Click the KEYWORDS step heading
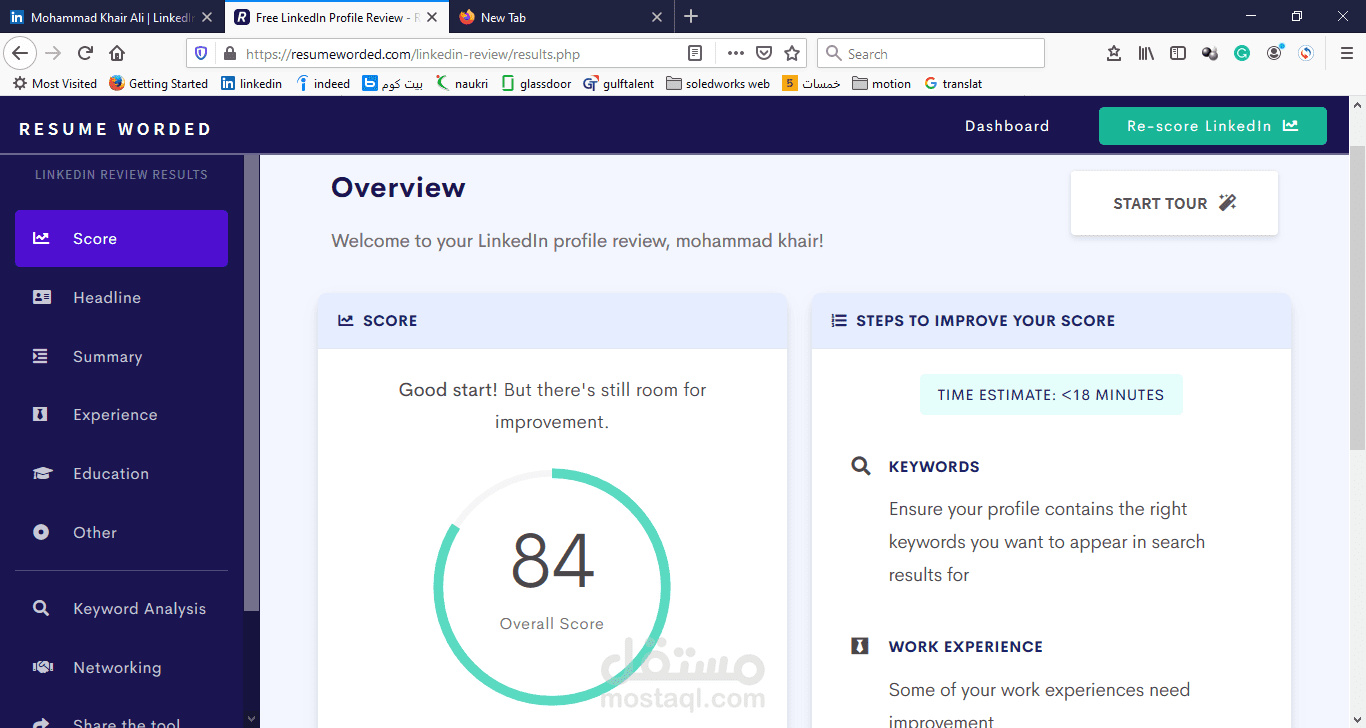This screenshot has width=1366, height=728. point(934,467)
